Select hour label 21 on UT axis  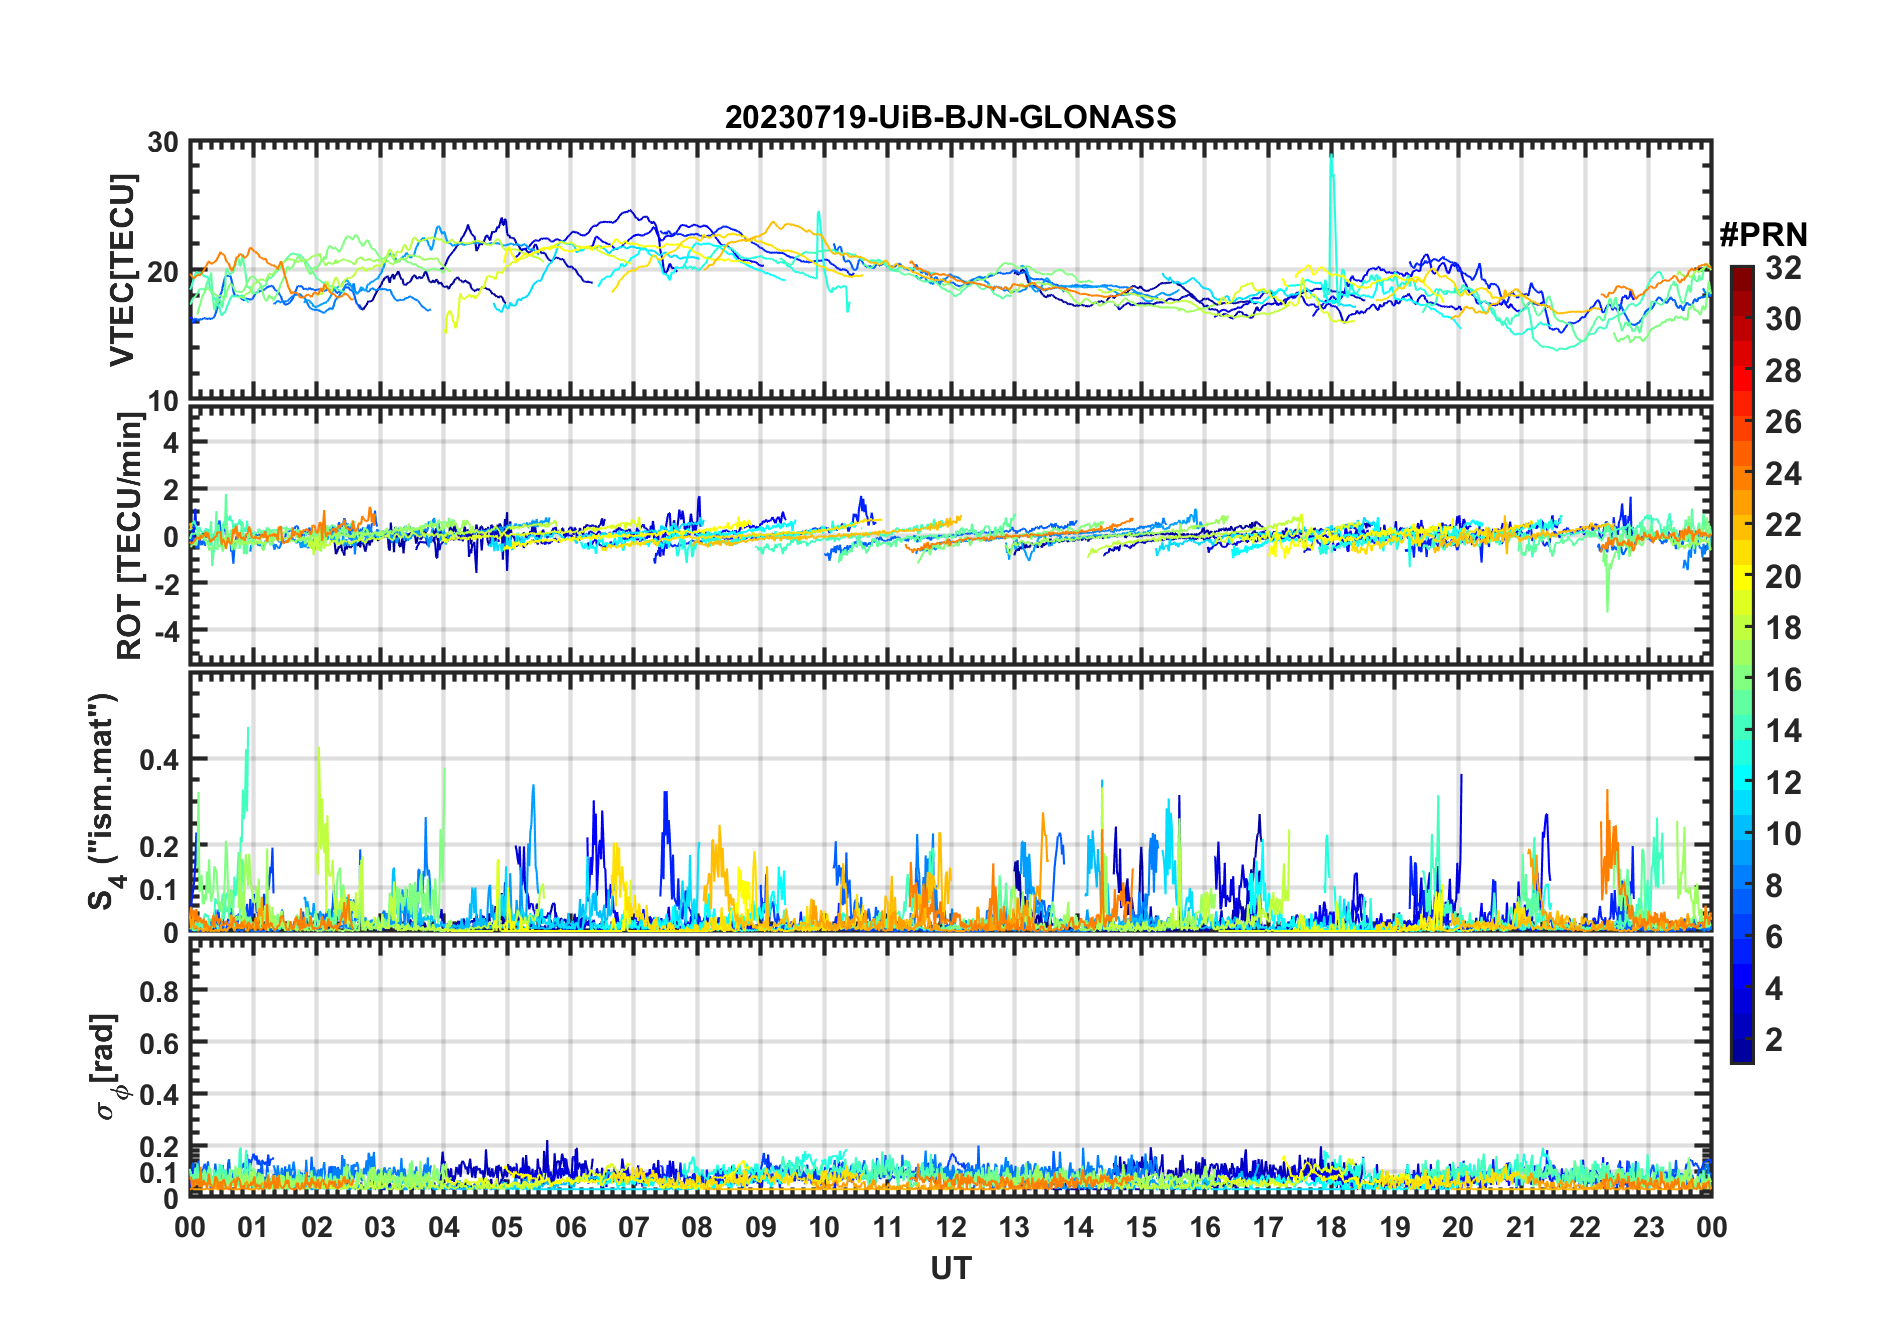coord(1521,1227)
